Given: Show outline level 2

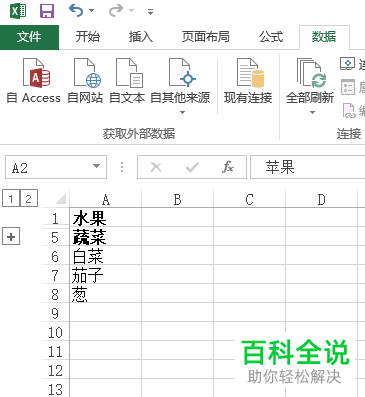Looking at the screenshot, I should pyautogui.click(x=29, y=199).
